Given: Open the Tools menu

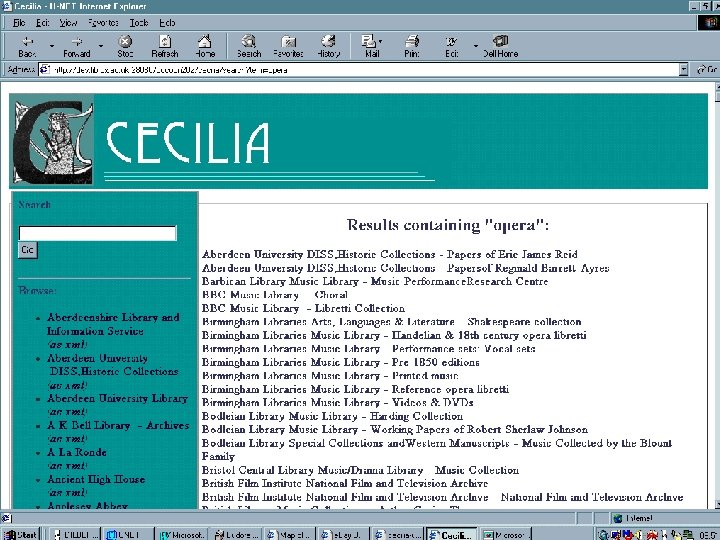Looking at the screenshot, I should click(139, 22).
